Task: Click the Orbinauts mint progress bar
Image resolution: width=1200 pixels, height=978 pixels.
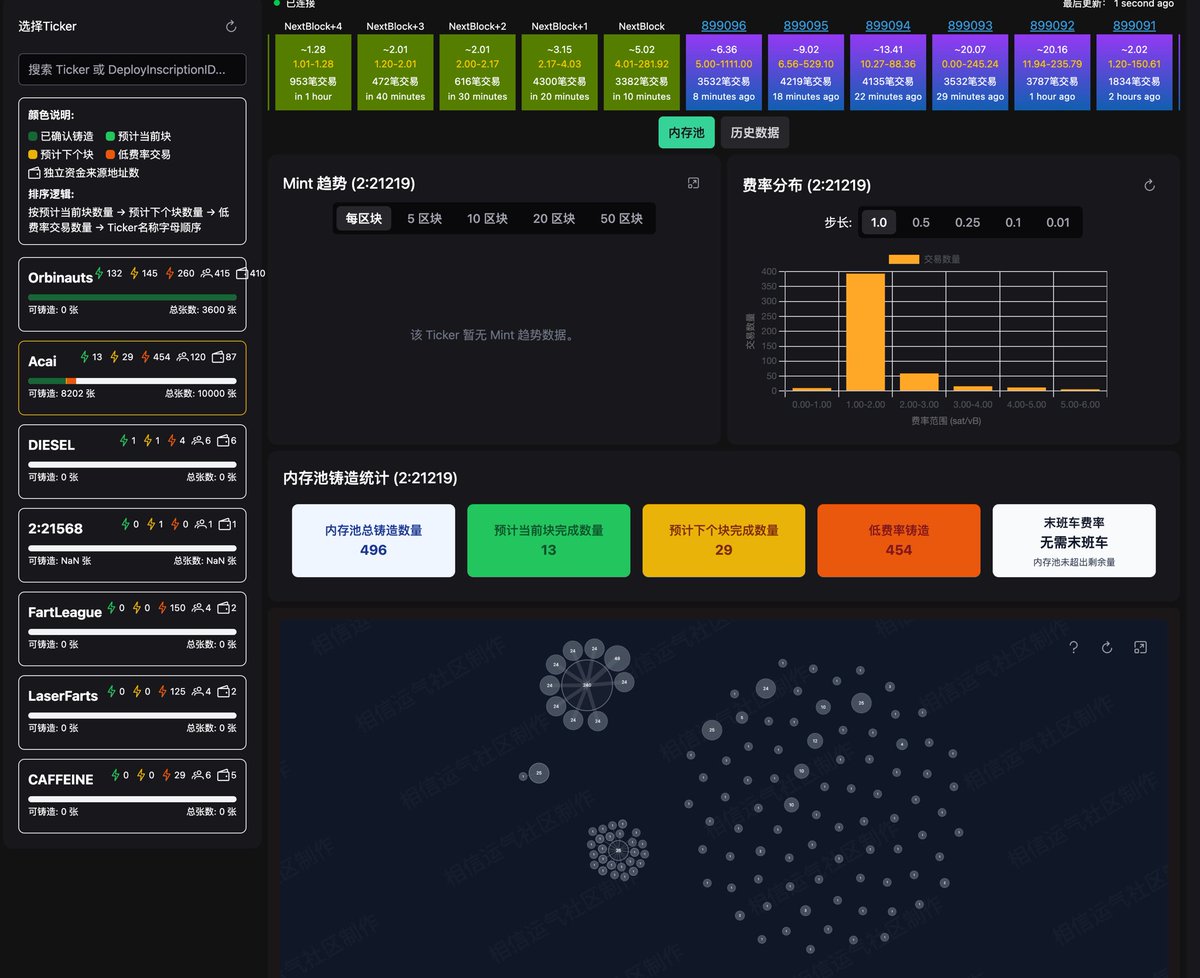Action: (x=132, y=297)
